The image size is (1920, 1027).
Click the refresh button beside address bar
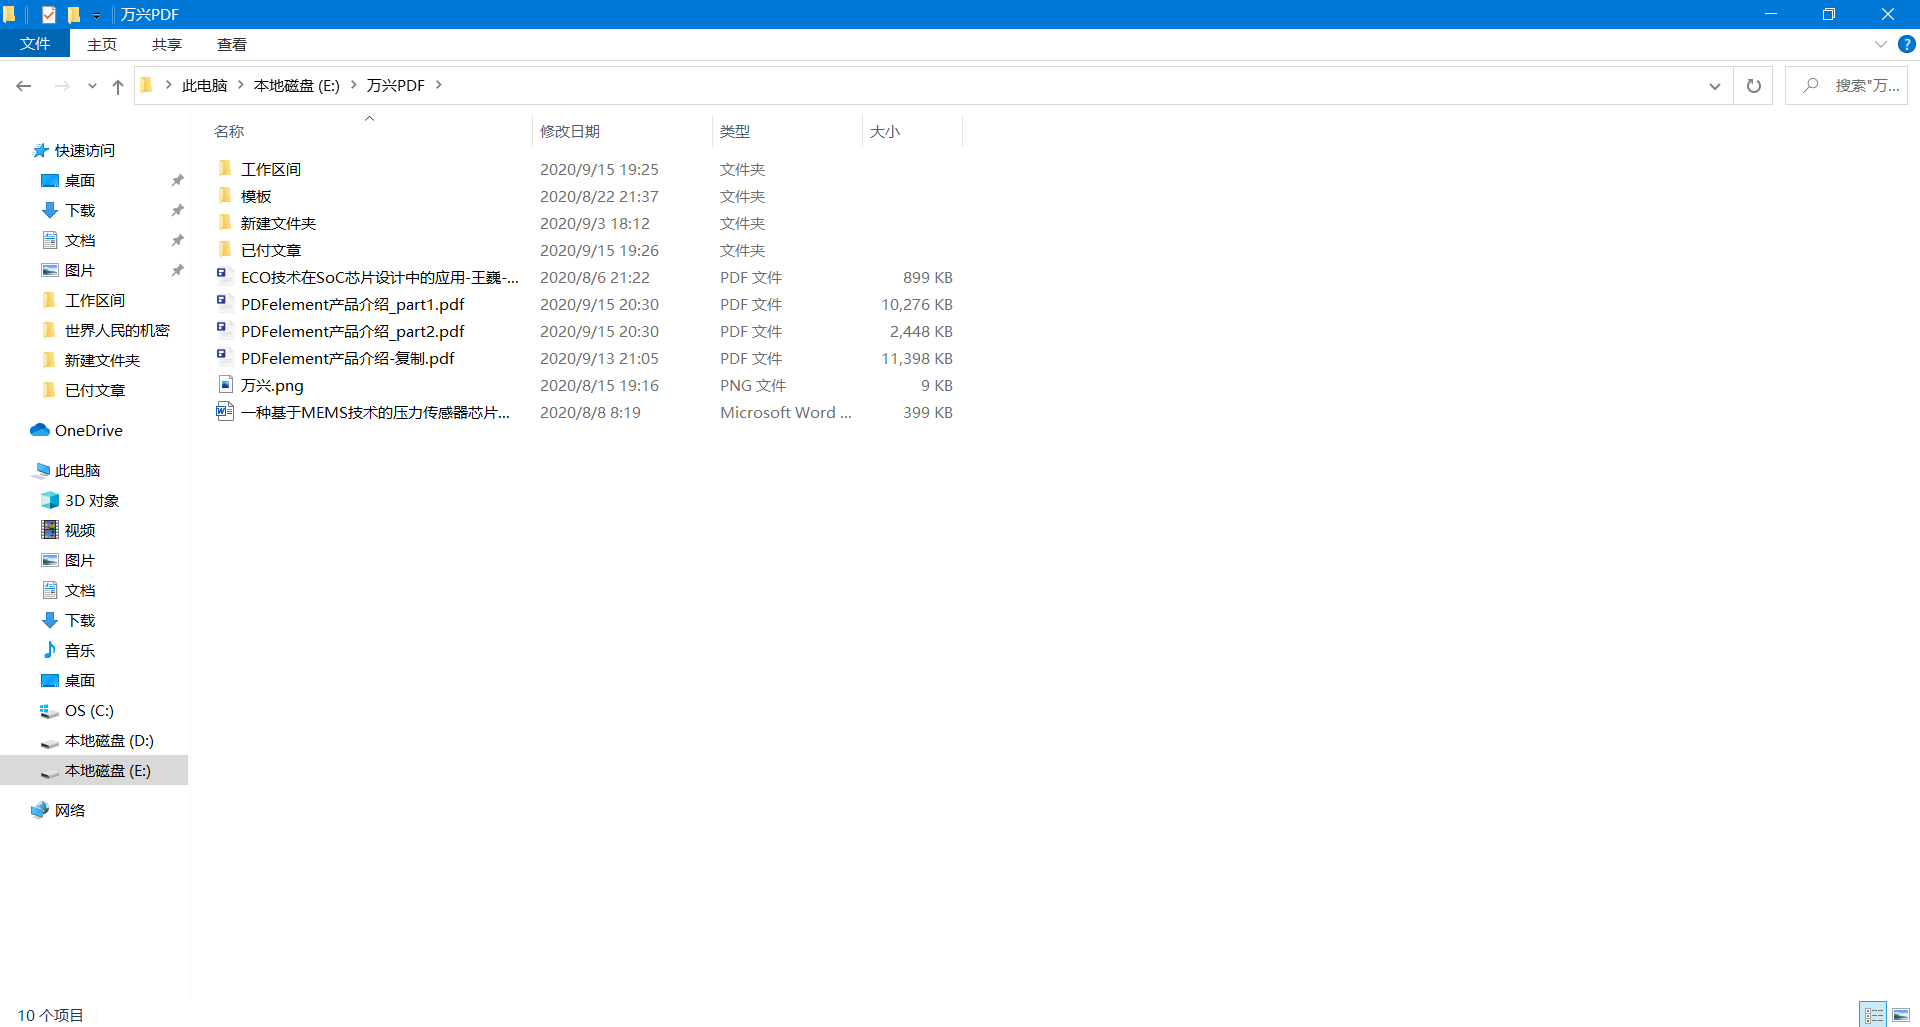[x=1753, y=86]
